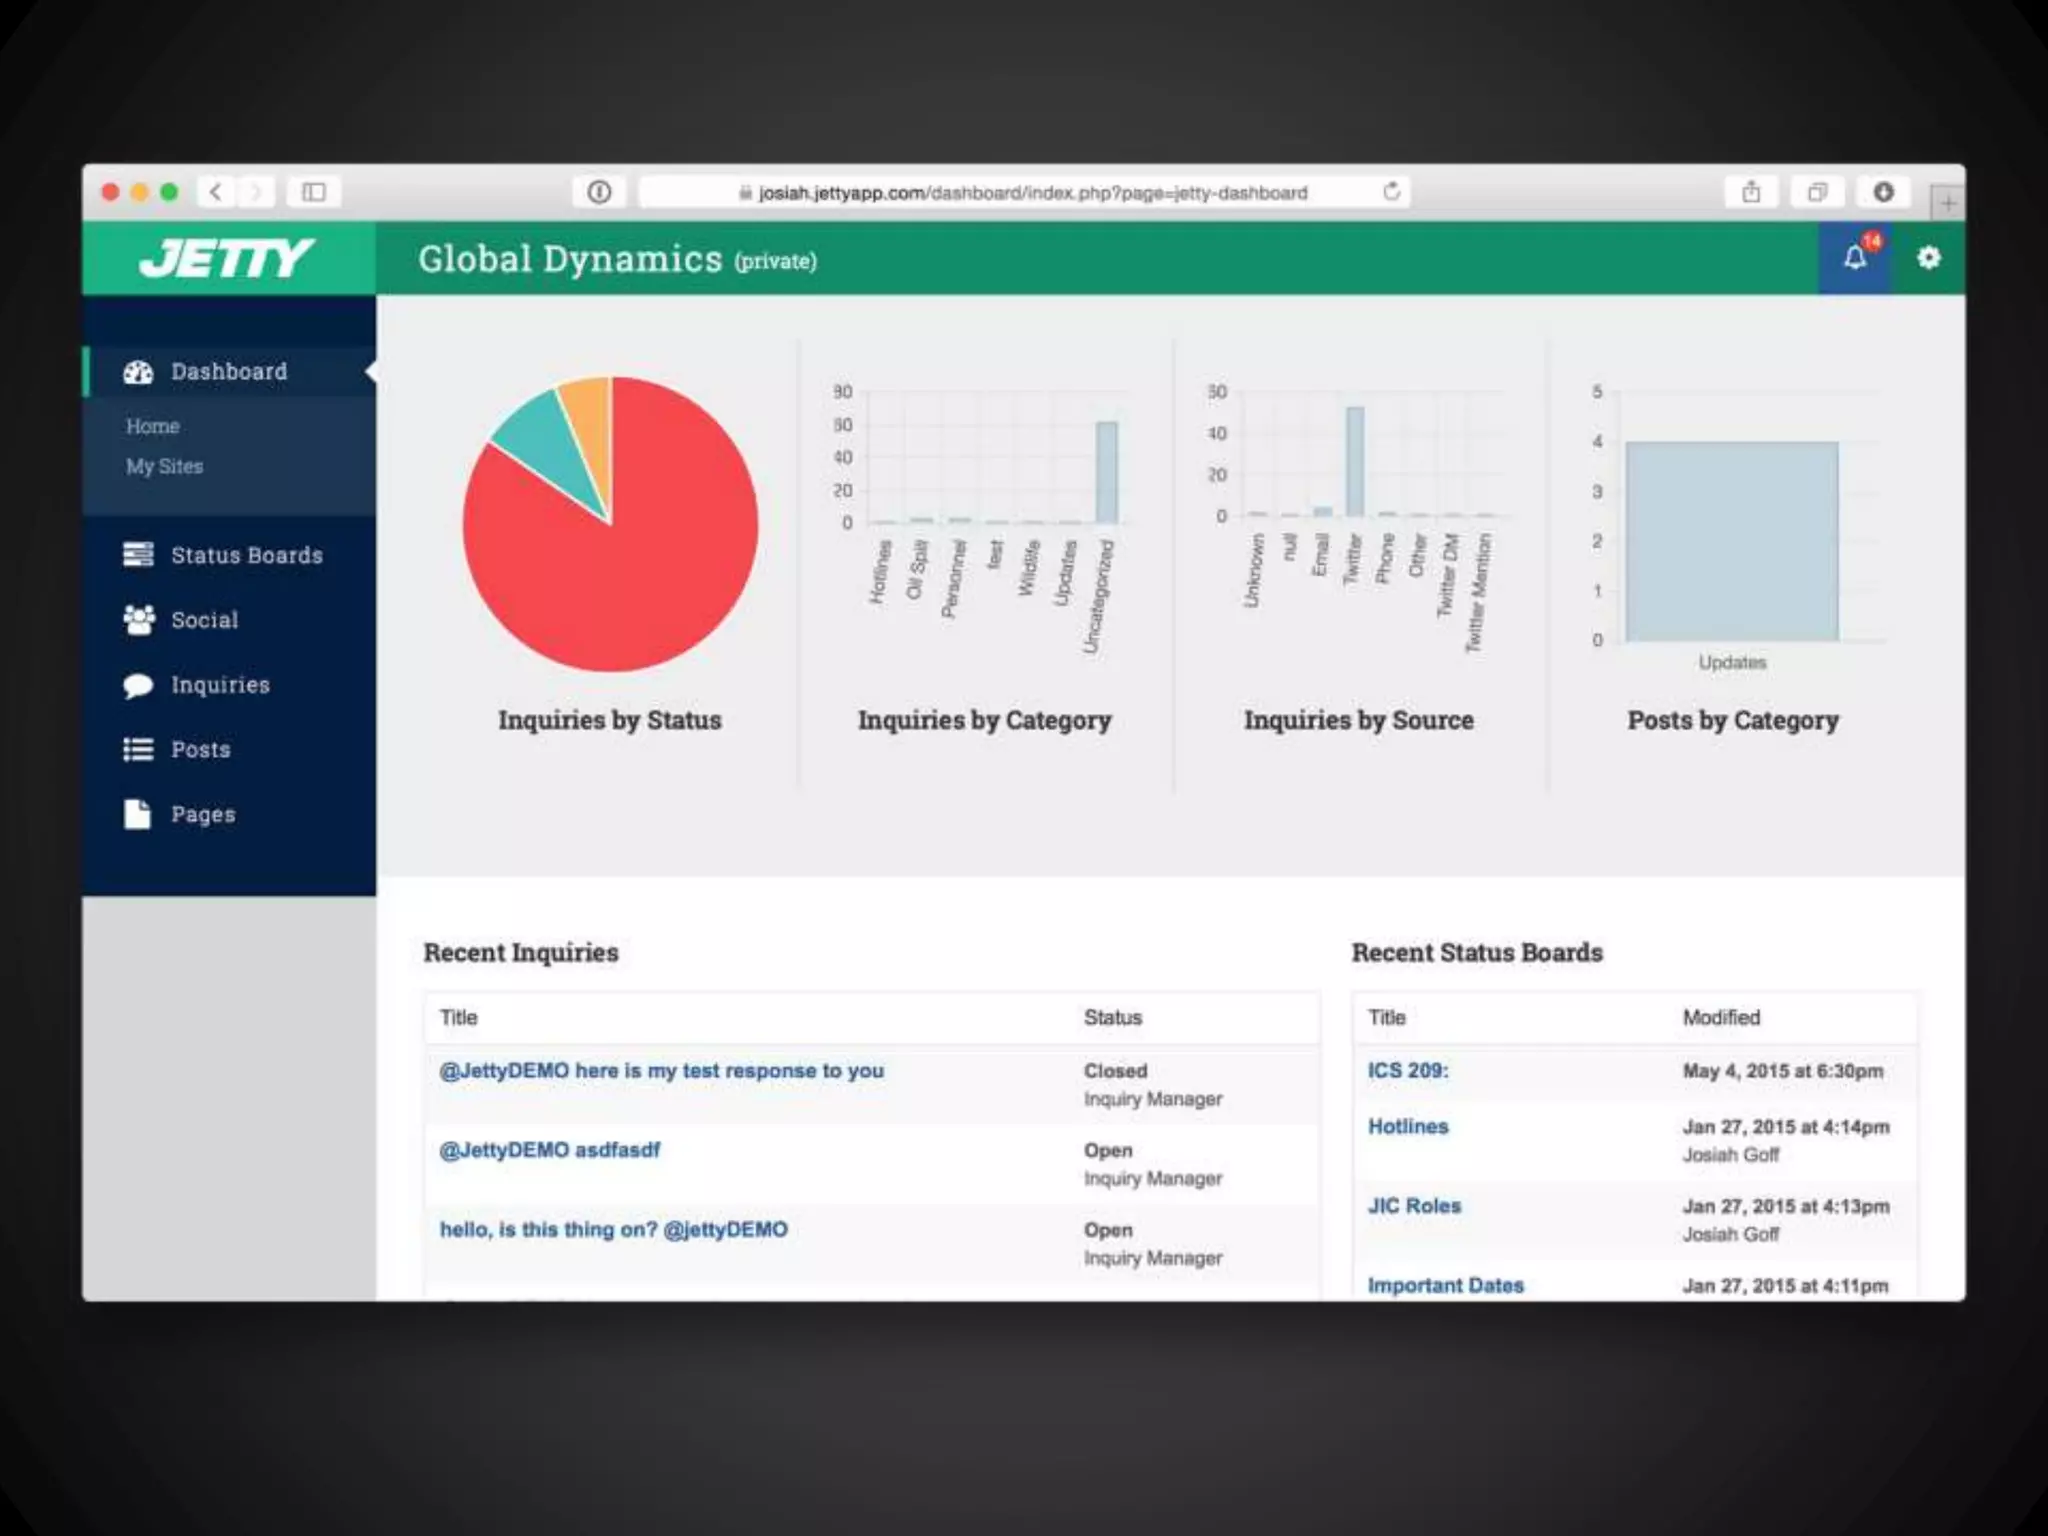Open the ICS 209 status board link
The height and width of the screenshot is (1536, 2048).
coord(1407,1071)
